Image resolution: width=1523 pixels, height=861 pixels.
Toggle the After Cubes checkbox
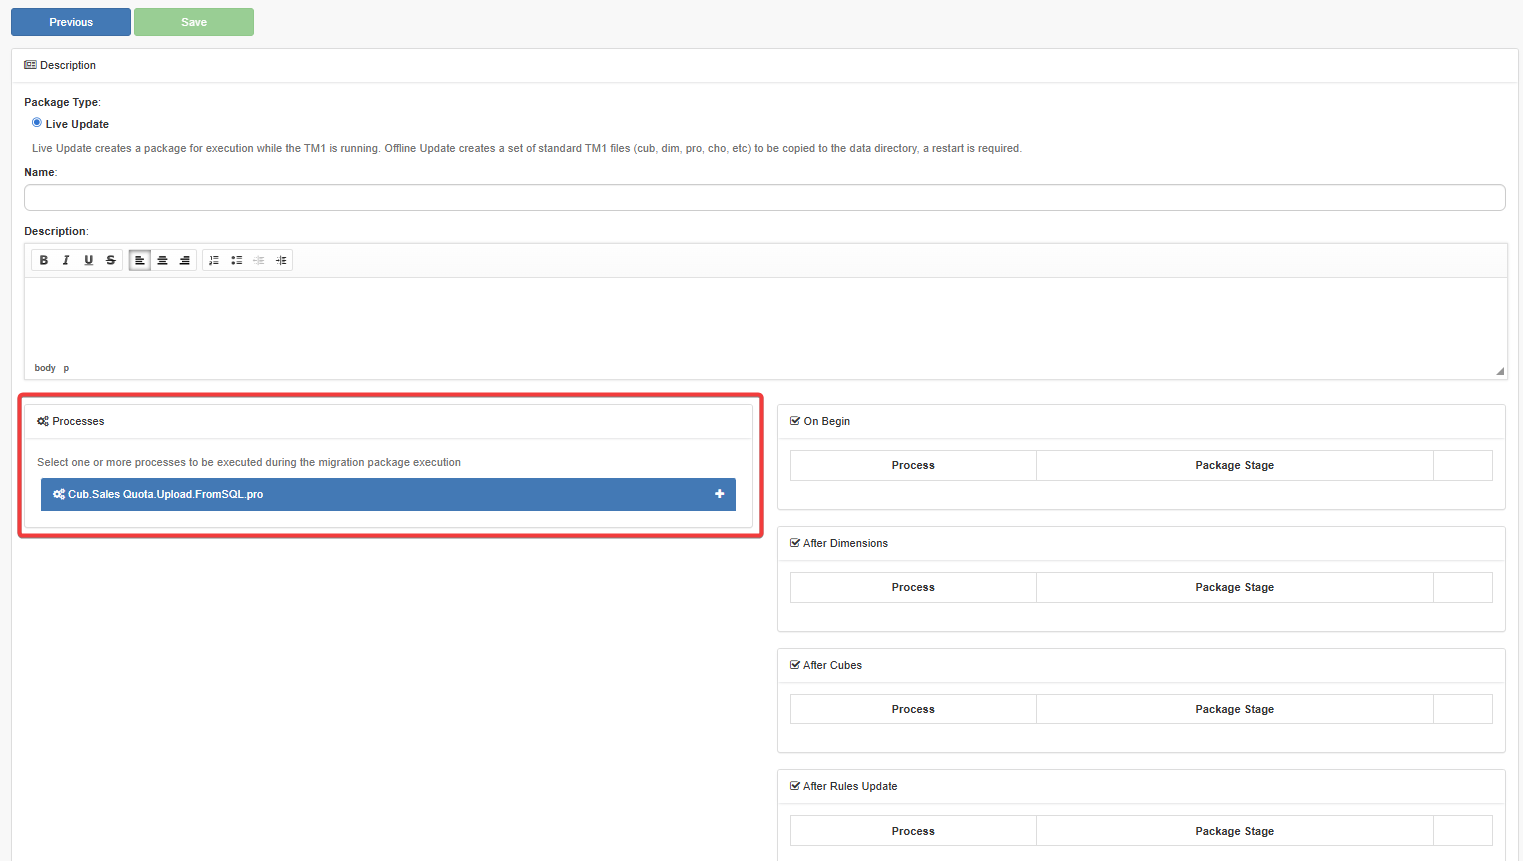[x=795, y=665]
